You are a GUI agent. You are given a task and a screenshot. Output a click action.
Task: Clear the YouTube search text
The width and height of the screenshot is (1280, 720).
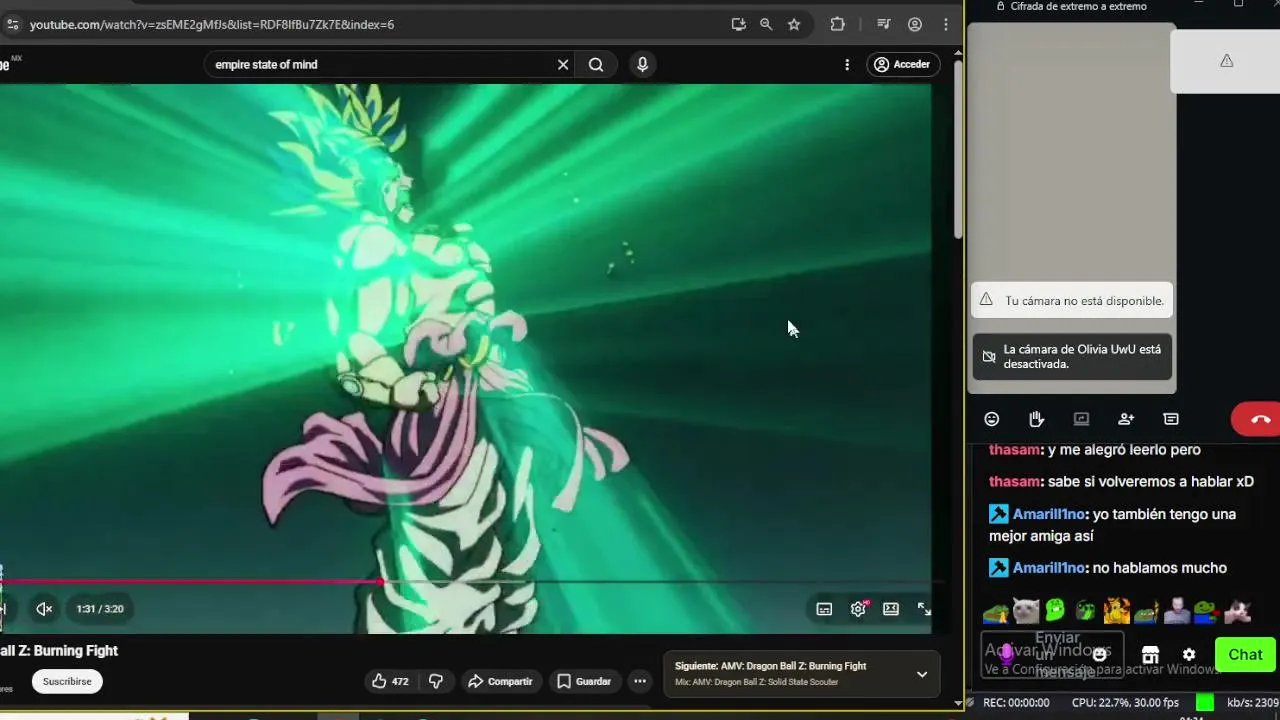(x=563, y=64)
